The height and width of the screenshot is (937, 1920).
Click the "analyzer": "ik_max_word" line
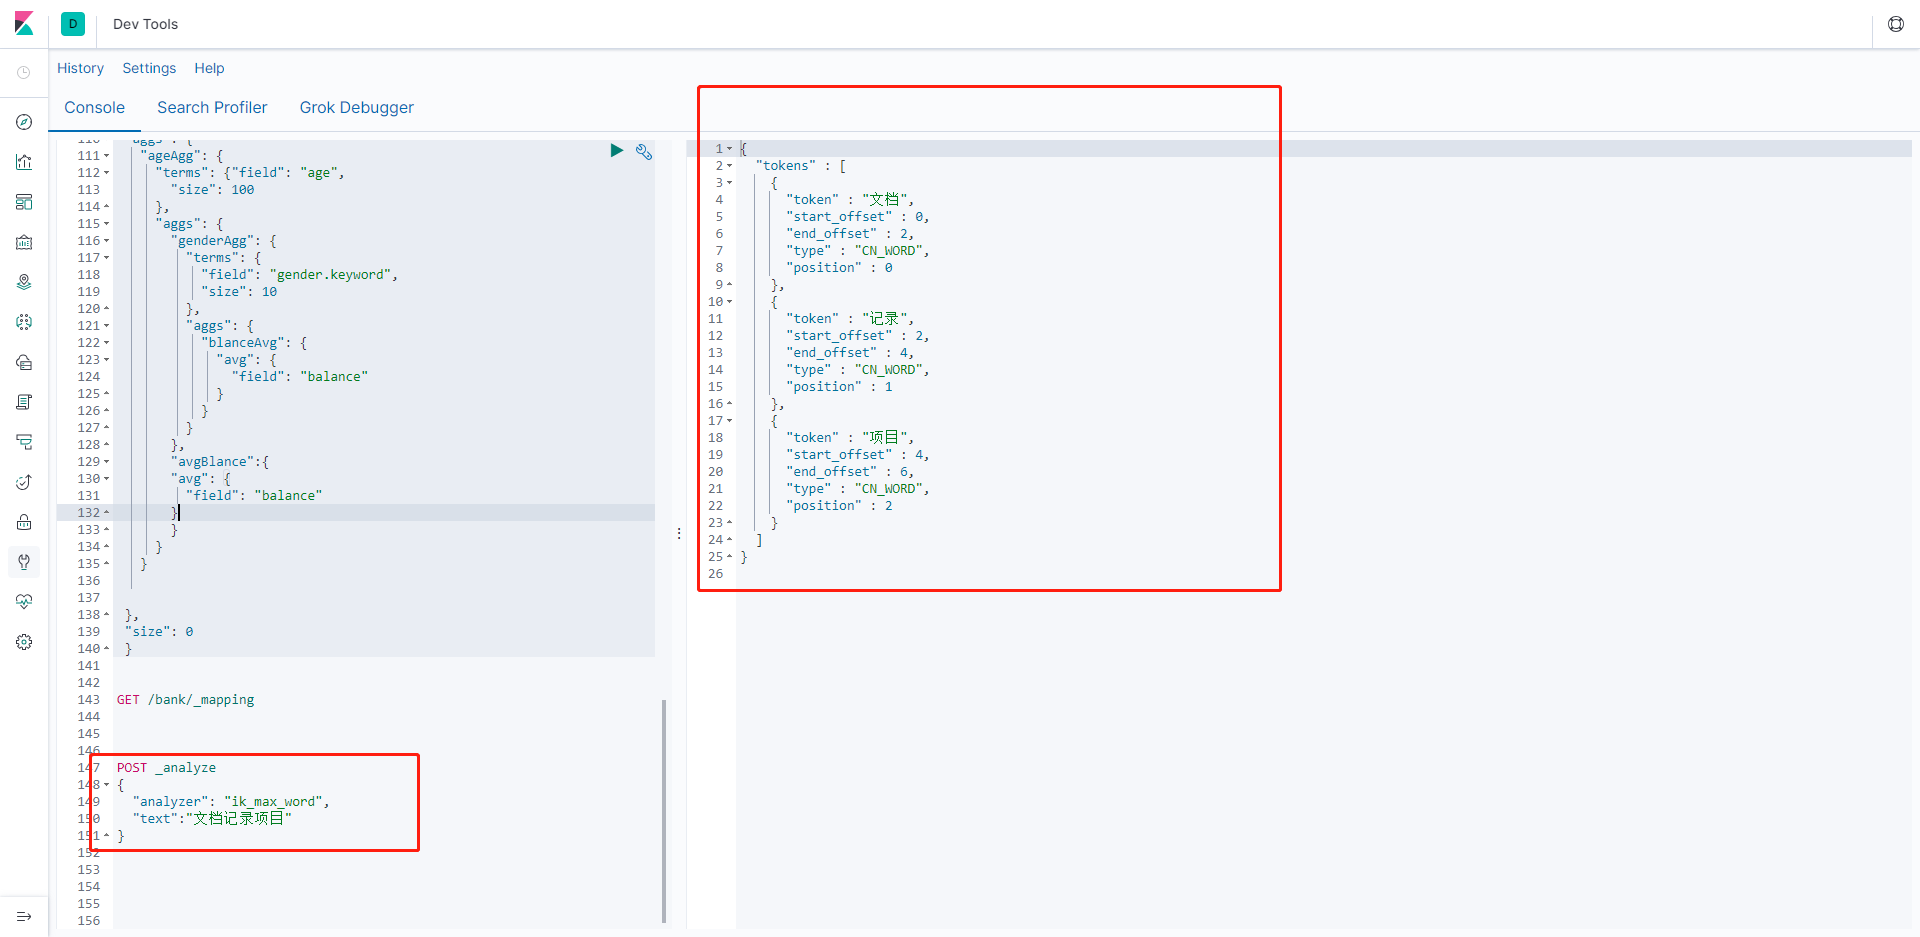[x=231, y=802]
